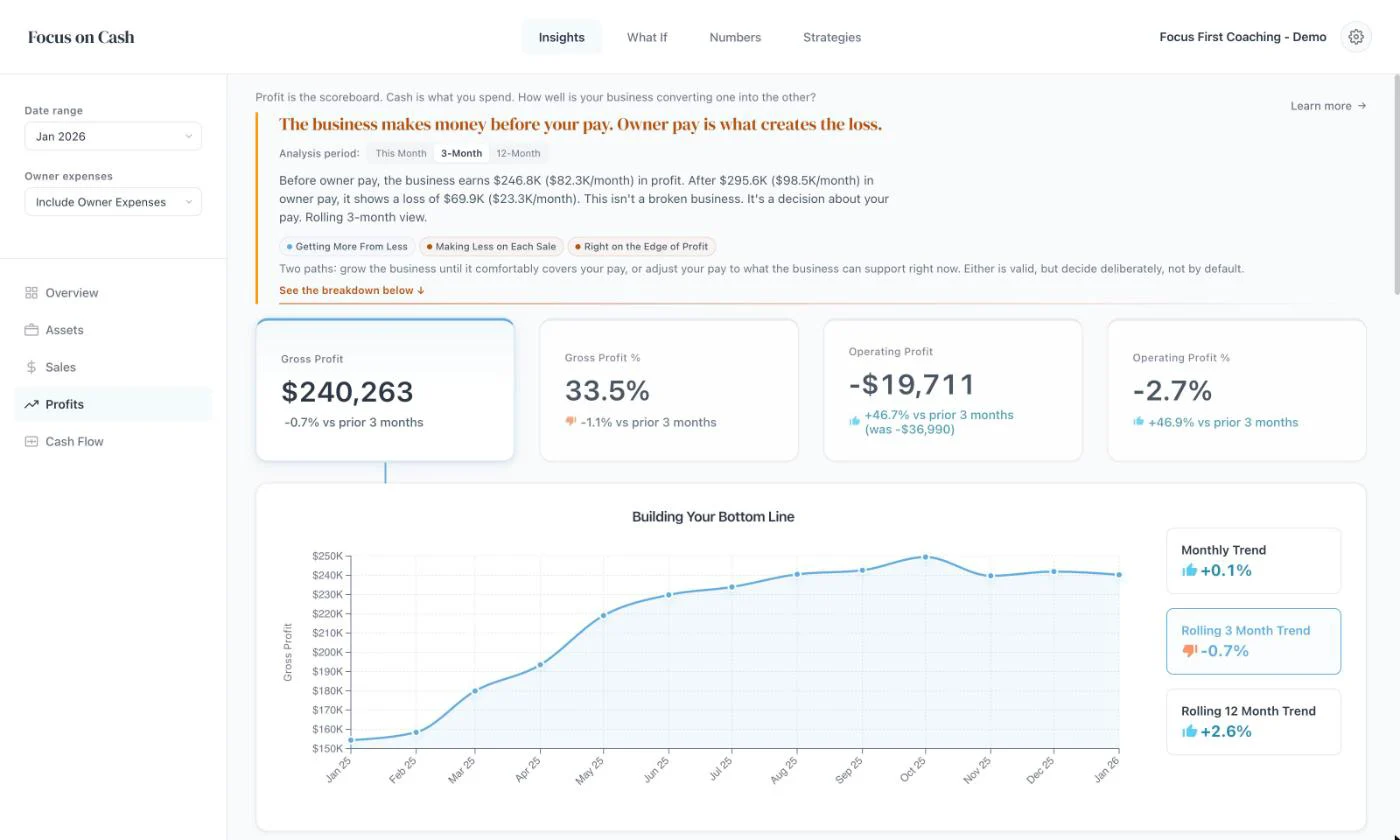Click thumbs-down icon in Gross Profit % card
The image size is (1400, 840).
pyautogui.click(x=571, y=421)
